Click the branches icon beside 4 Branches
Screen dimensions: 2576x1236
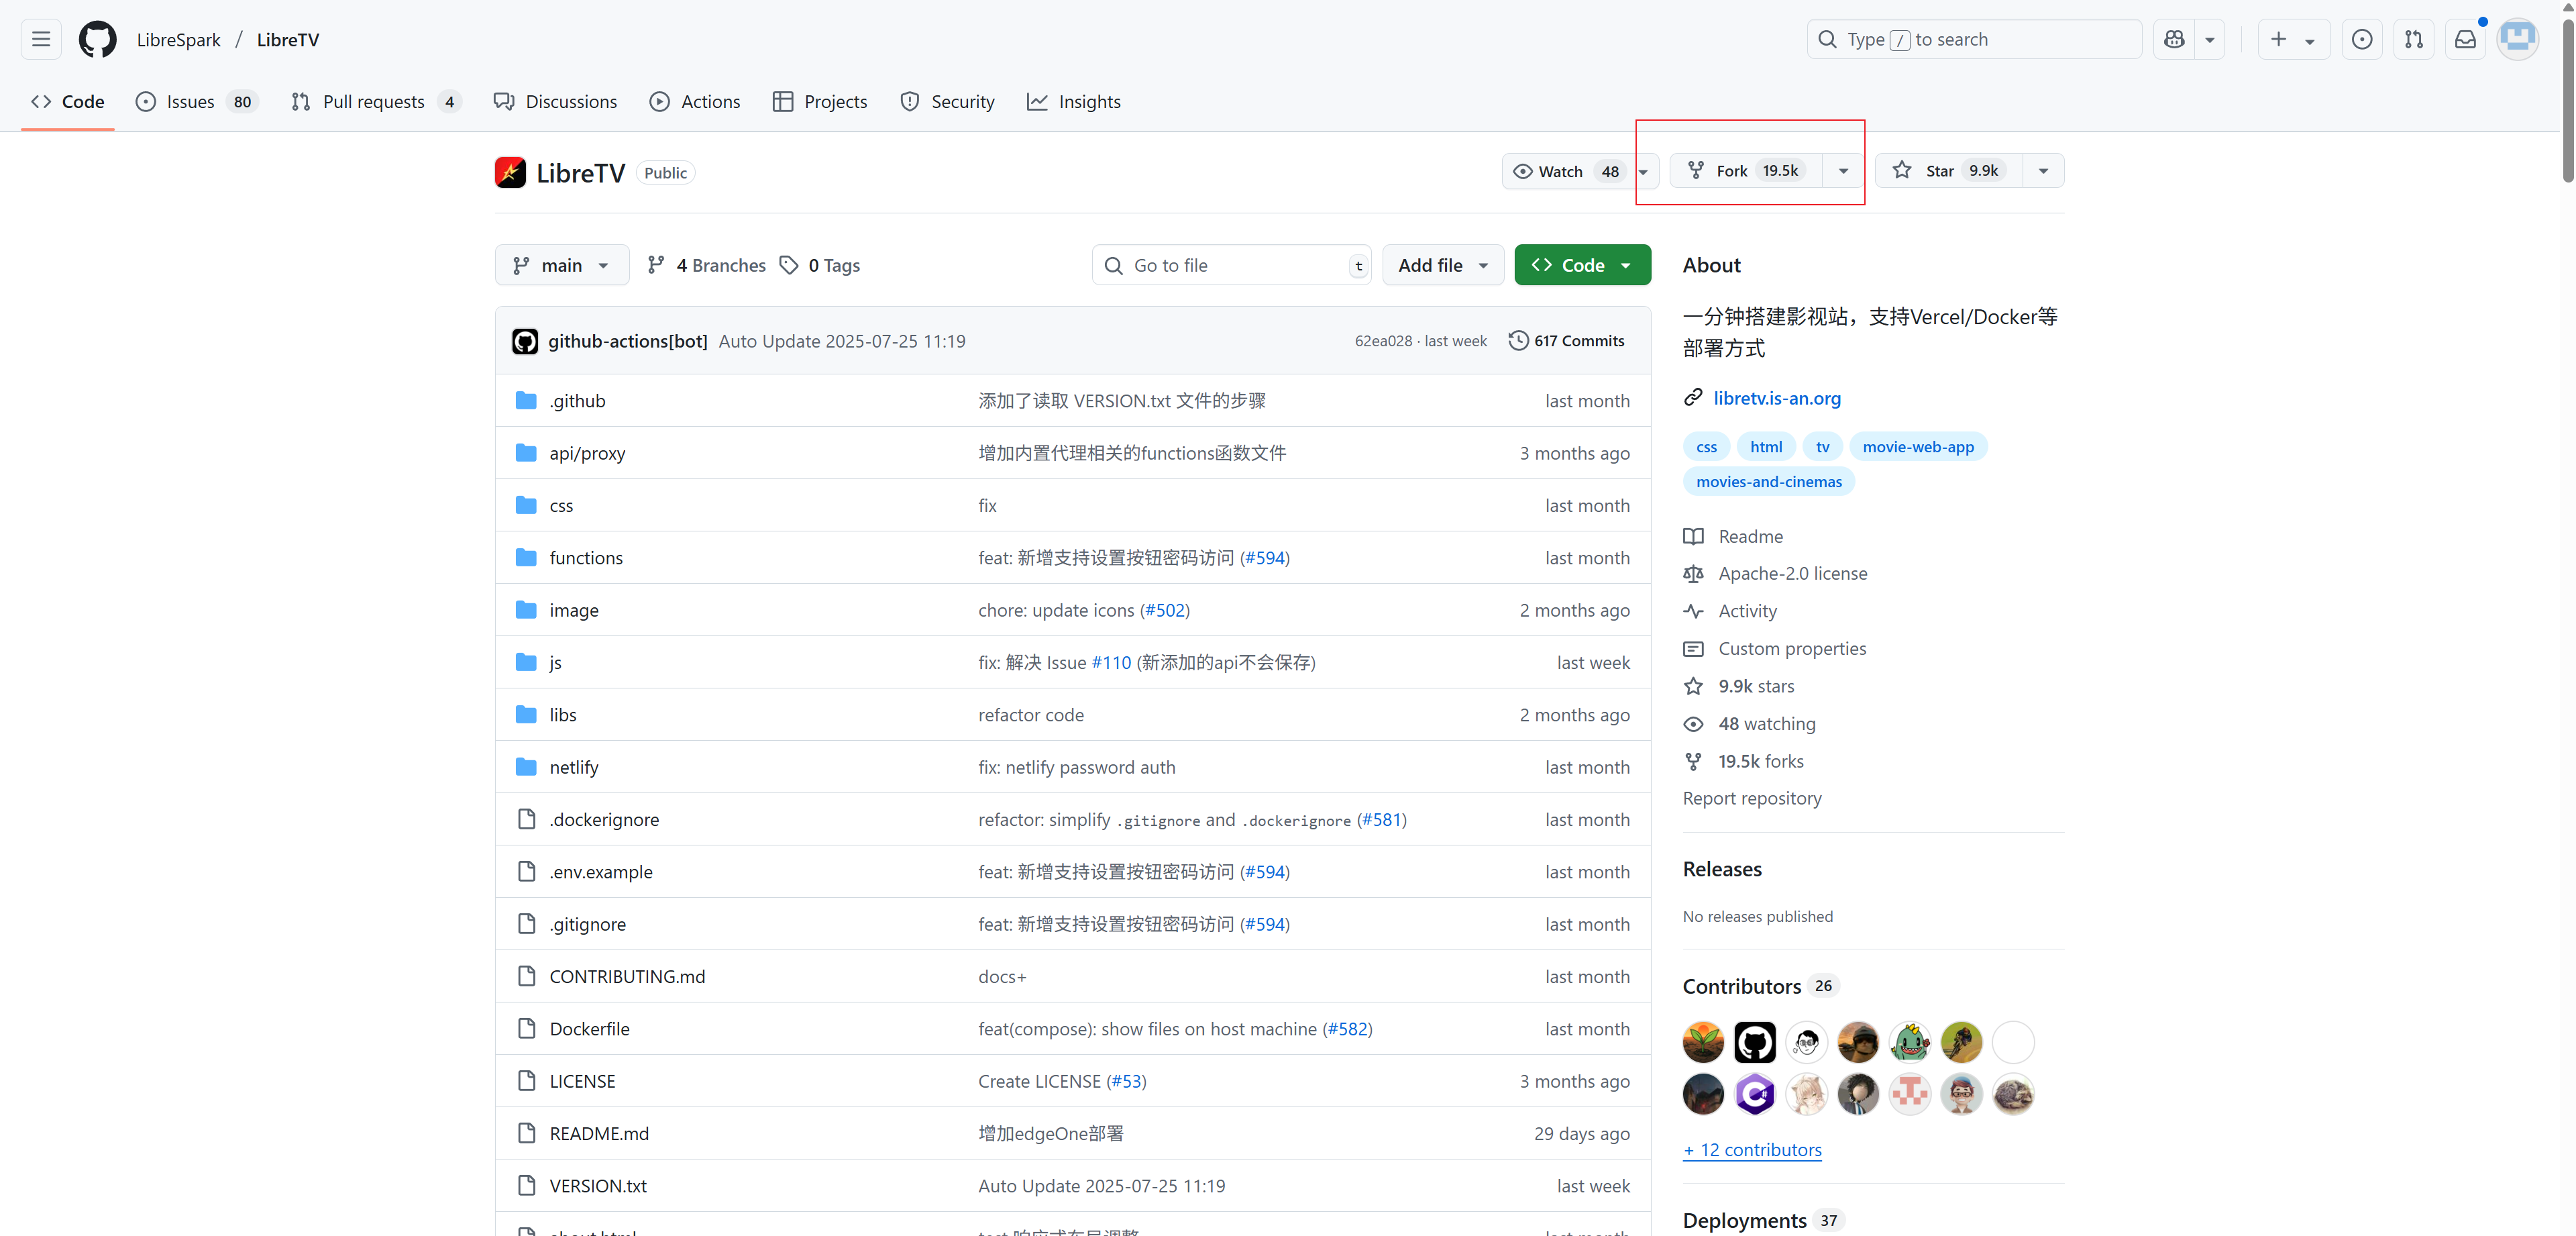coord(656,265)
